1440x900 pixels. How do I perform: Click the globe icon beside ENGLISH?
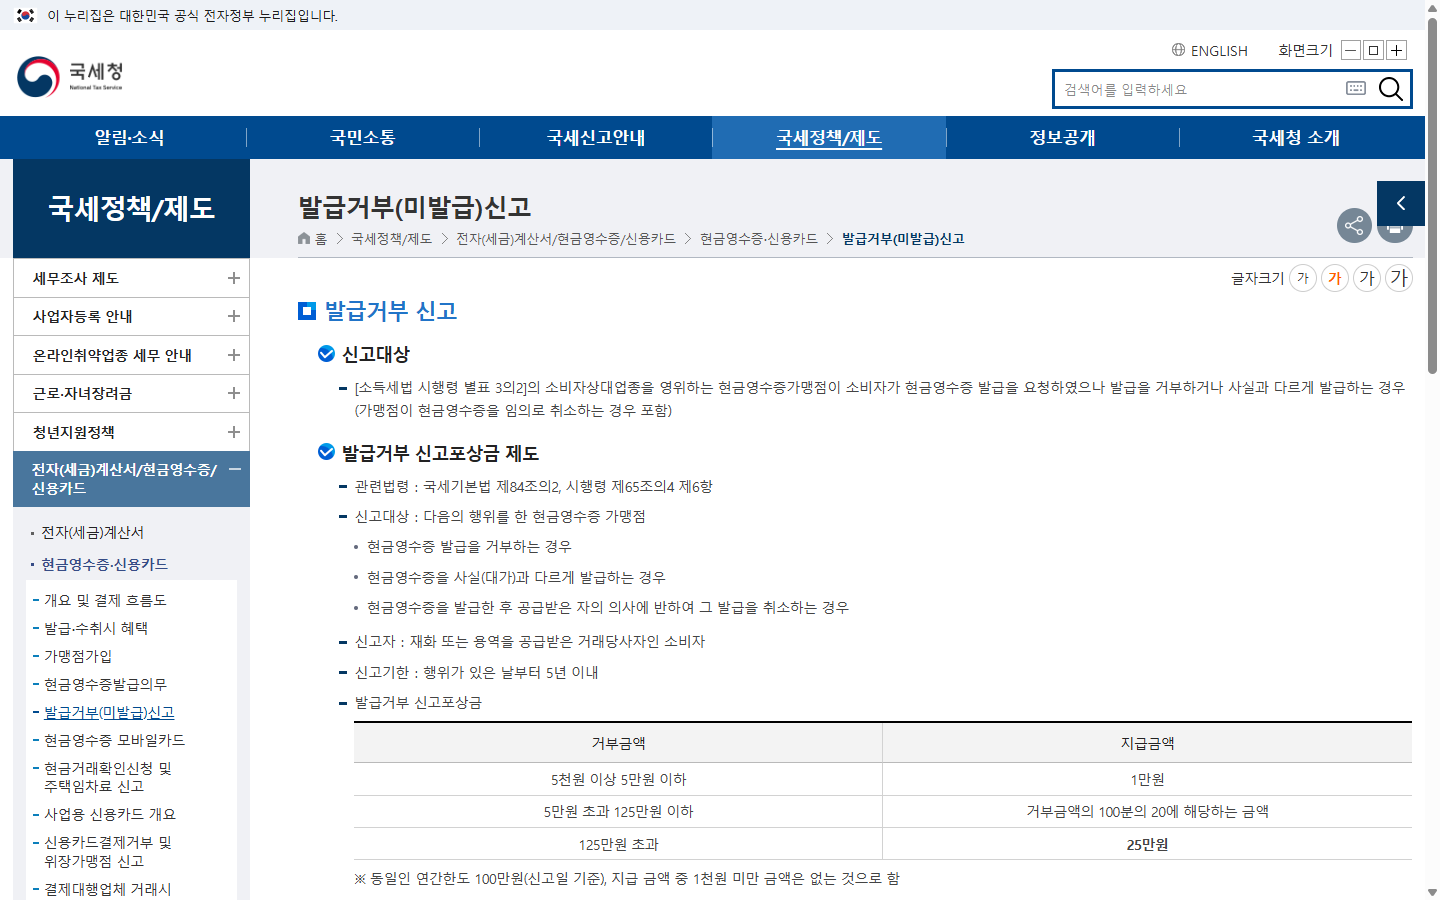click(1178, 50)
